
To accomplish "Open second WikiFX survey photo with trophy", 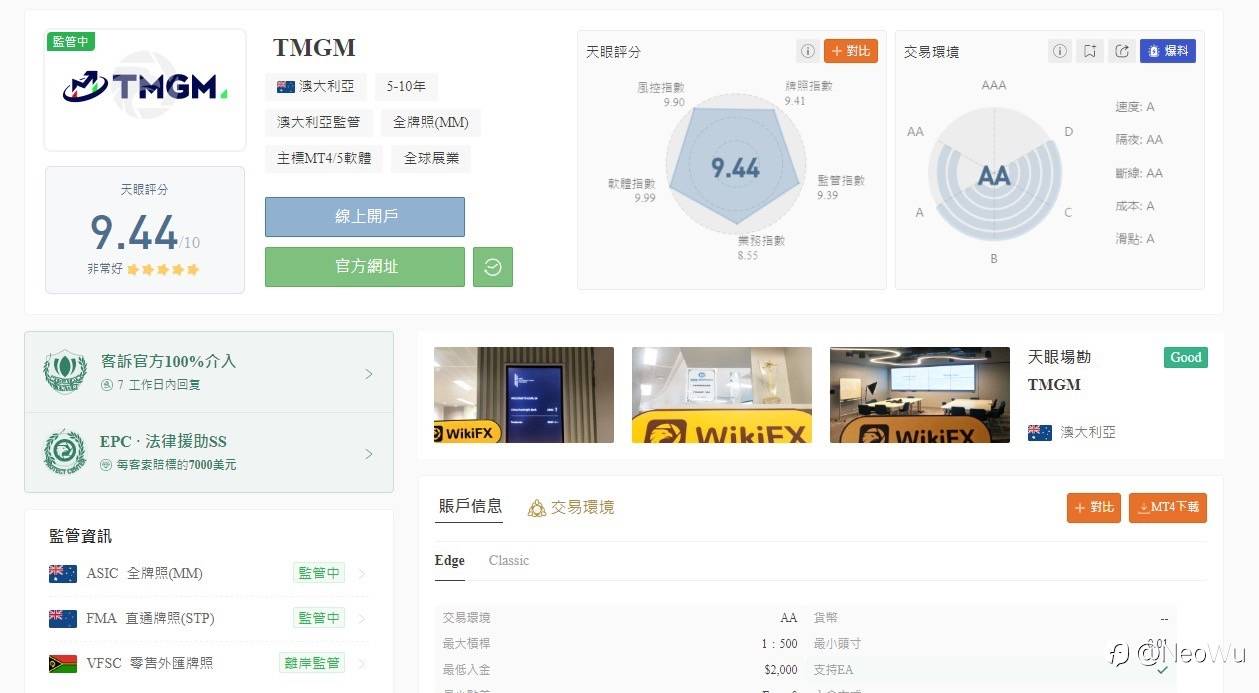I will coord(722,395).
